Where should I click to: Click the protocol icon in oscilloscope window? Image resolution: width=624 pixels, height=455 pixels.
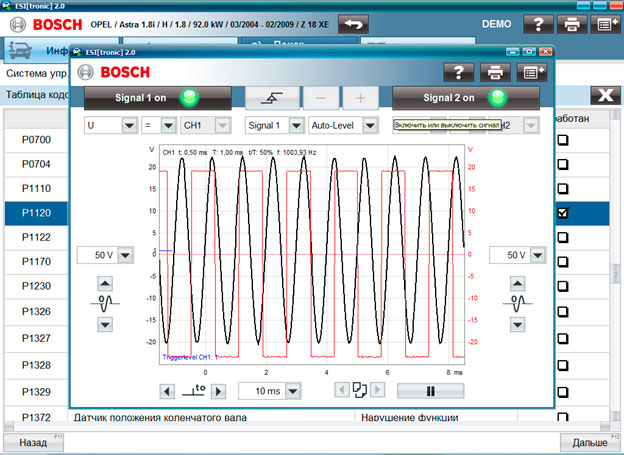[x=532, y=72]
